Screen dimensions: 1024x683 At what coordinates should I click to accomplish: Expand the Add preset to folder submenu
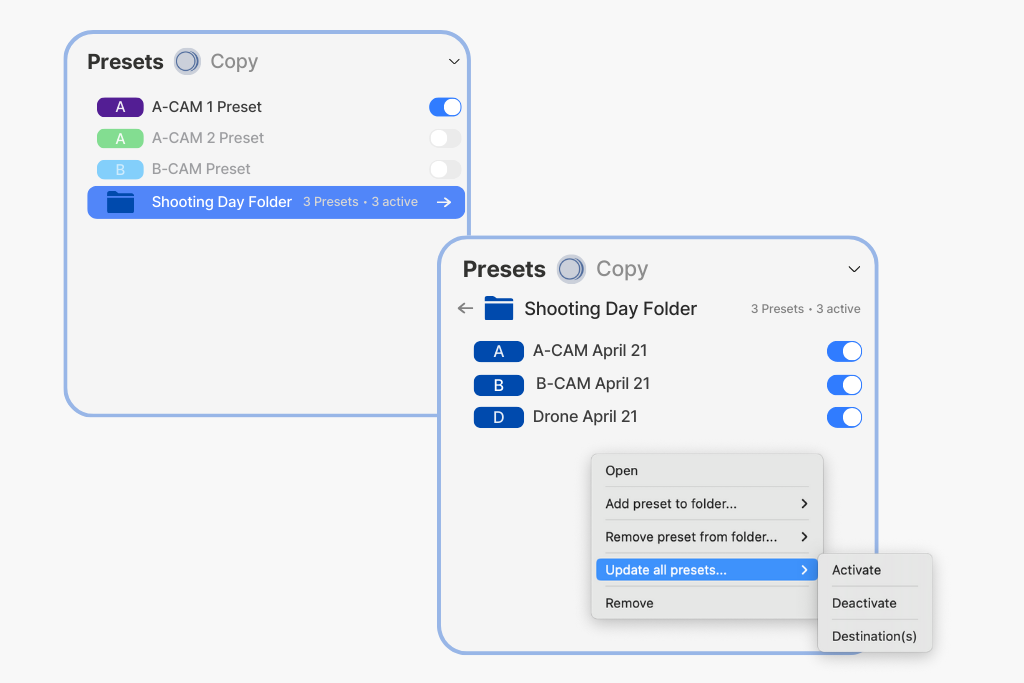click(x=706, y=504)
